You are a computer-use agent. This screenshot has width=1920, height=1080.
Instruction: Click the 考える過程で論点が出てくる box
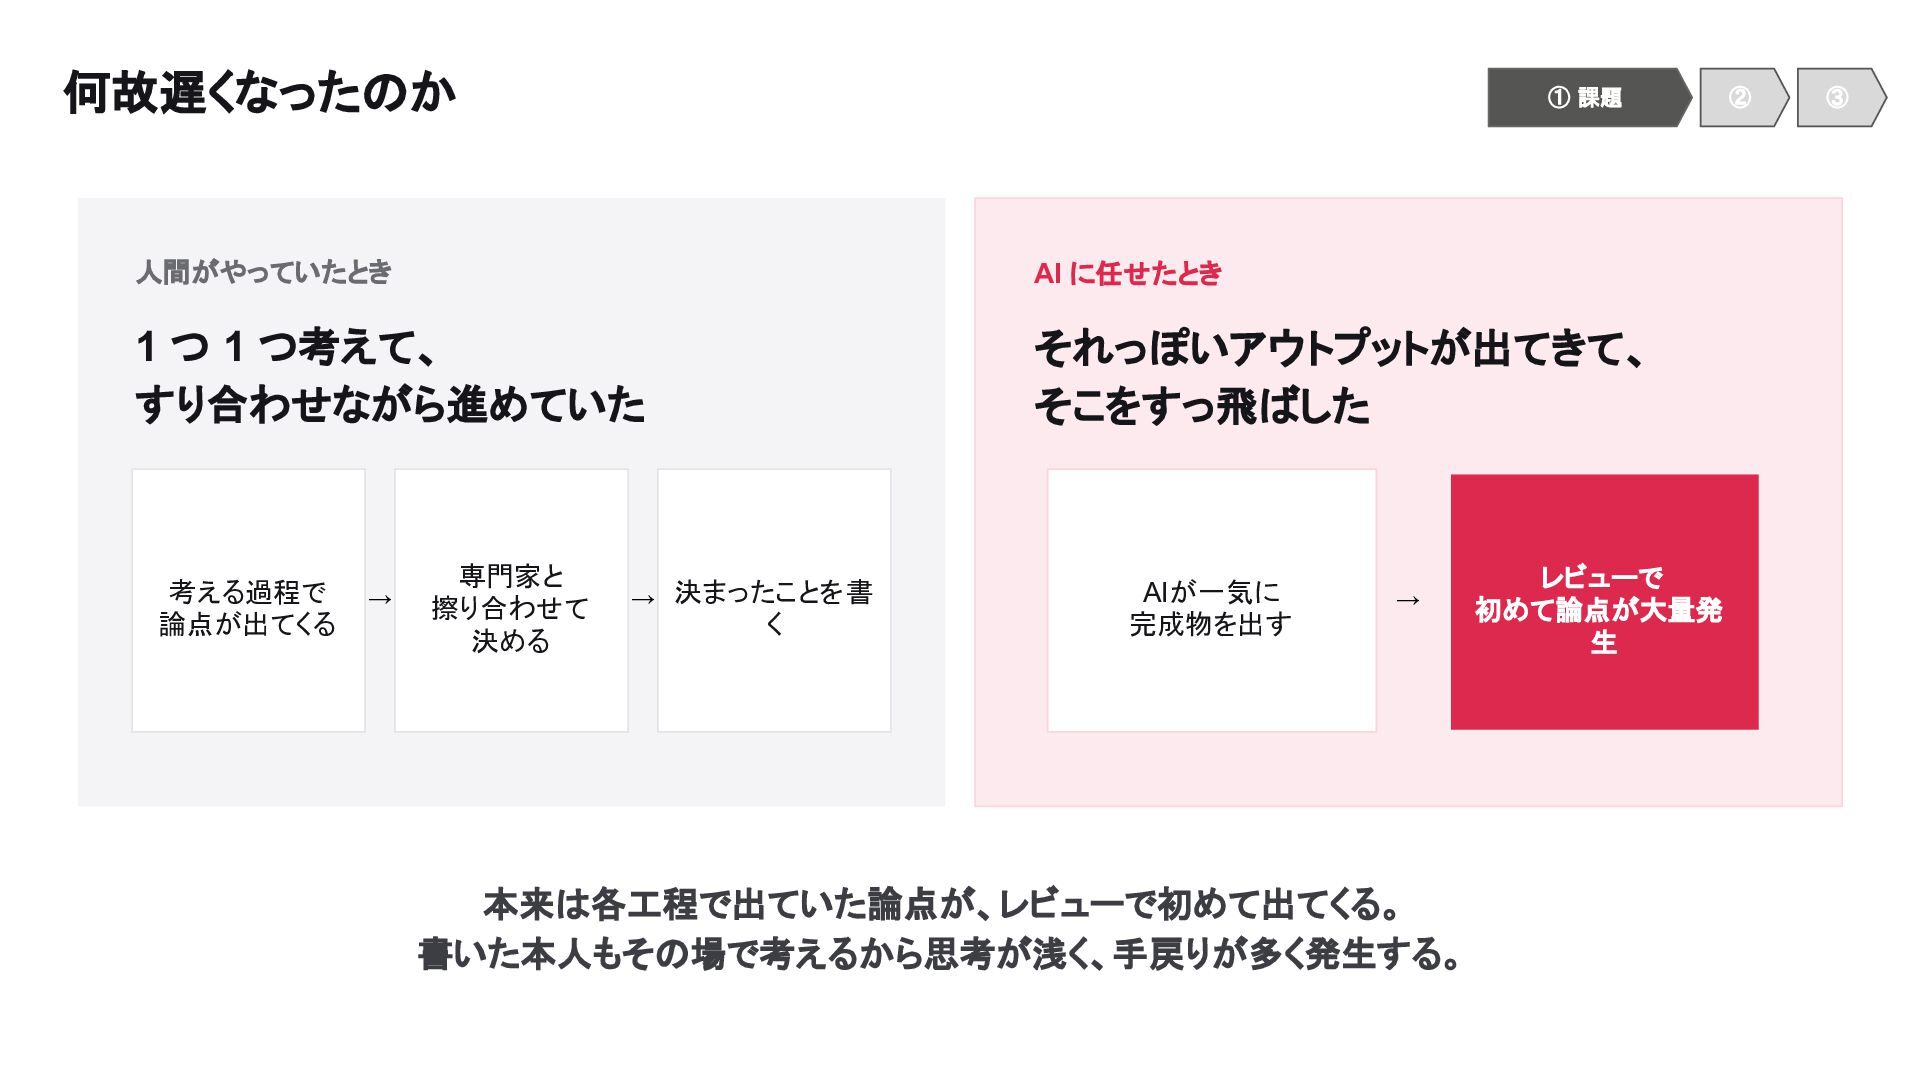coord(248,600)
